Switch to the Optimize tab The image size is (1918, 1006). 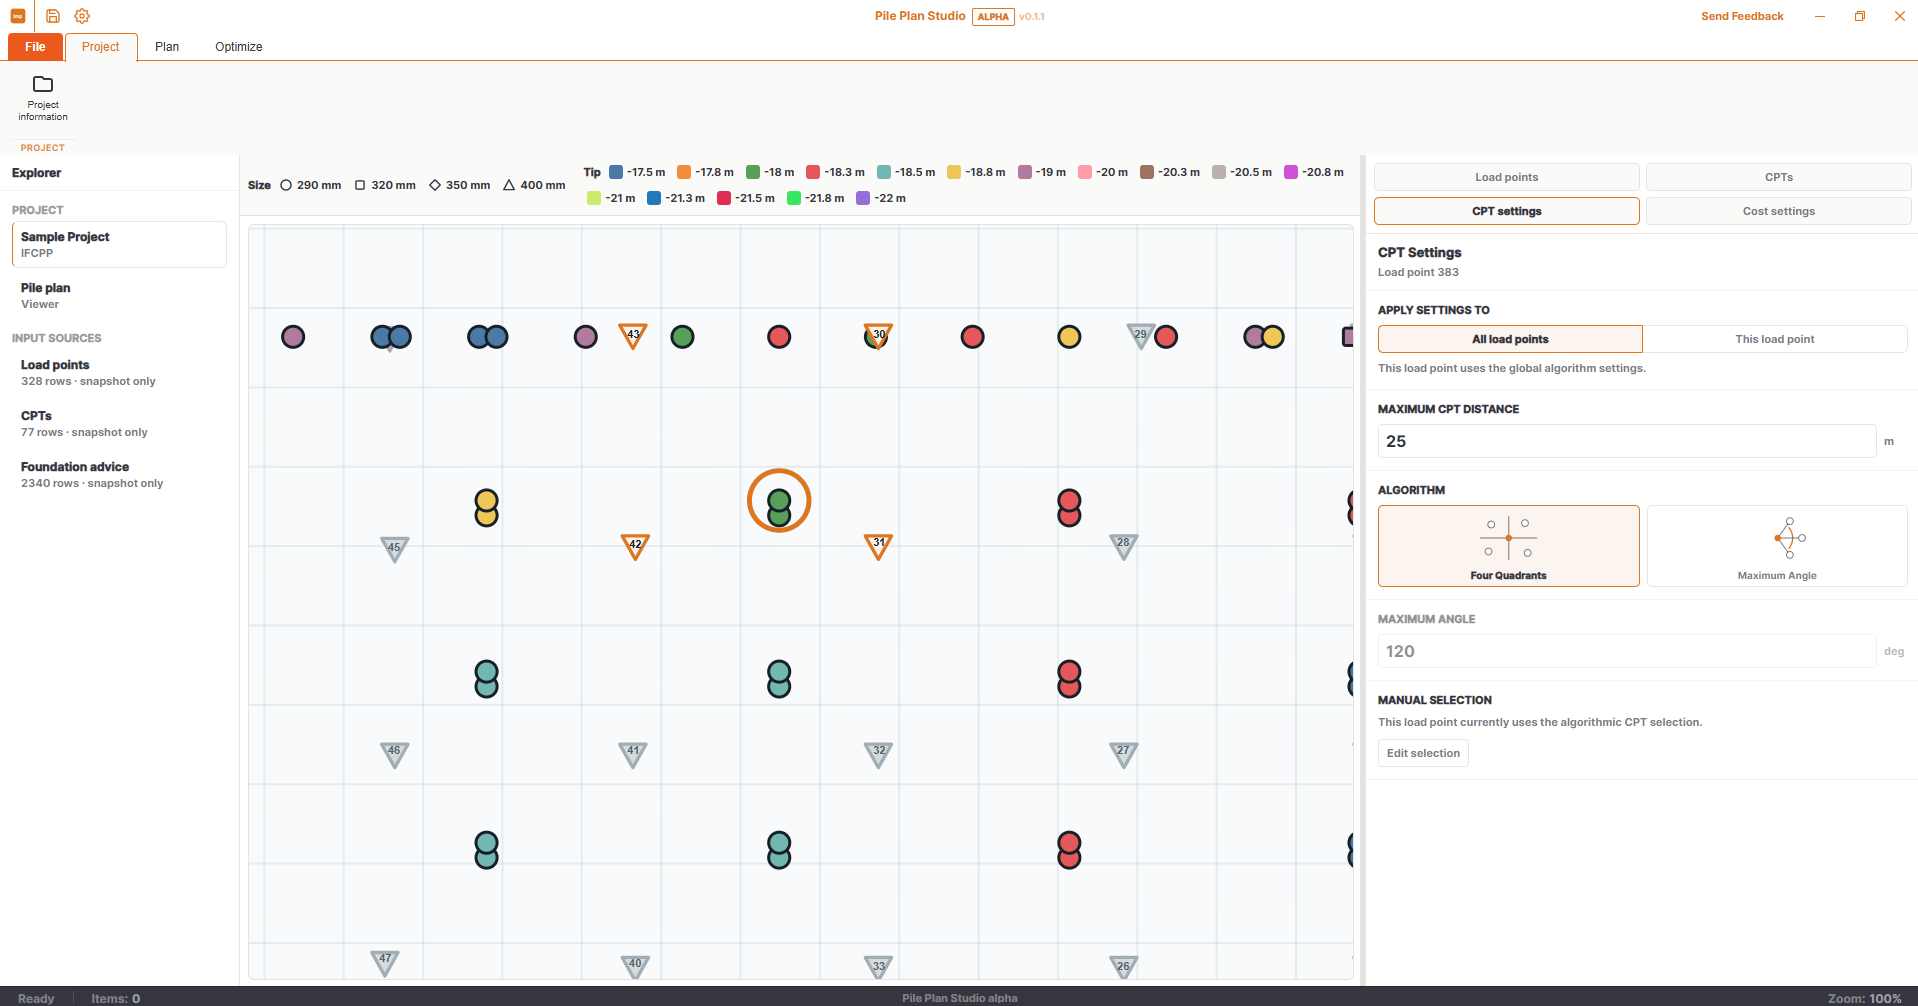pyautogui.click(x=239, y=47)
